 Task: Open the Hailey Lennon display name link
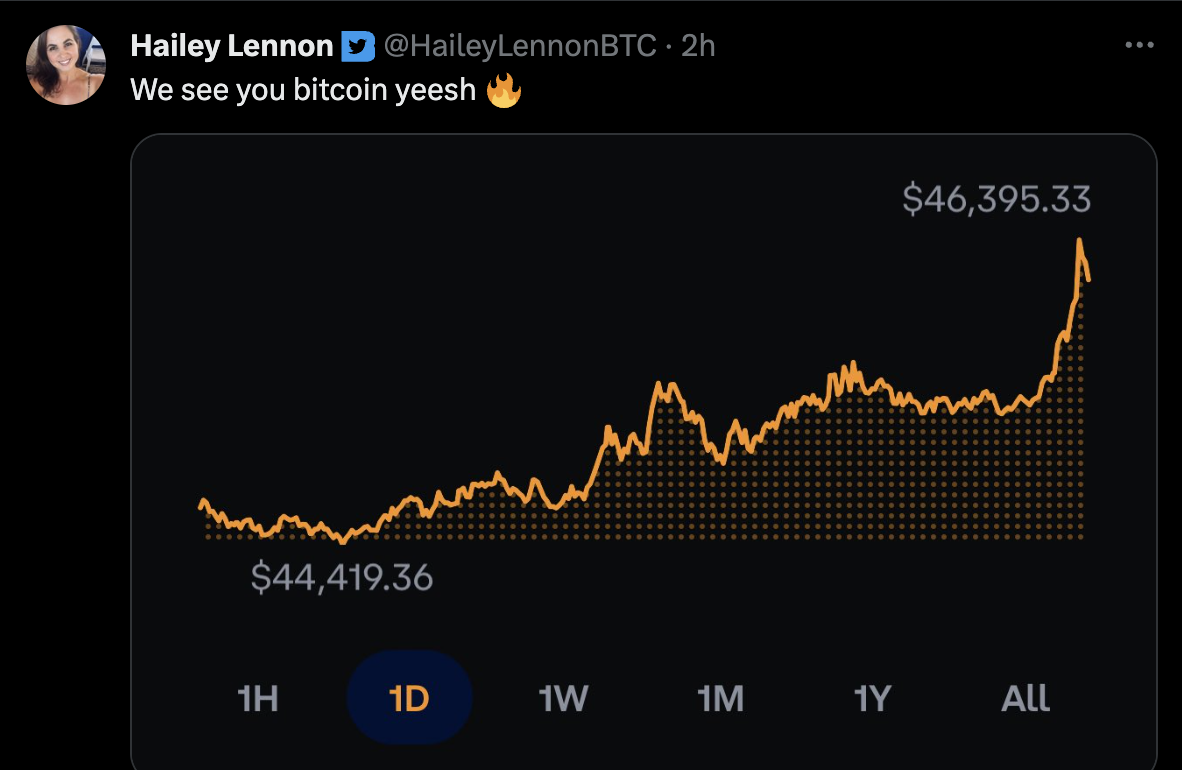point(232,46)
